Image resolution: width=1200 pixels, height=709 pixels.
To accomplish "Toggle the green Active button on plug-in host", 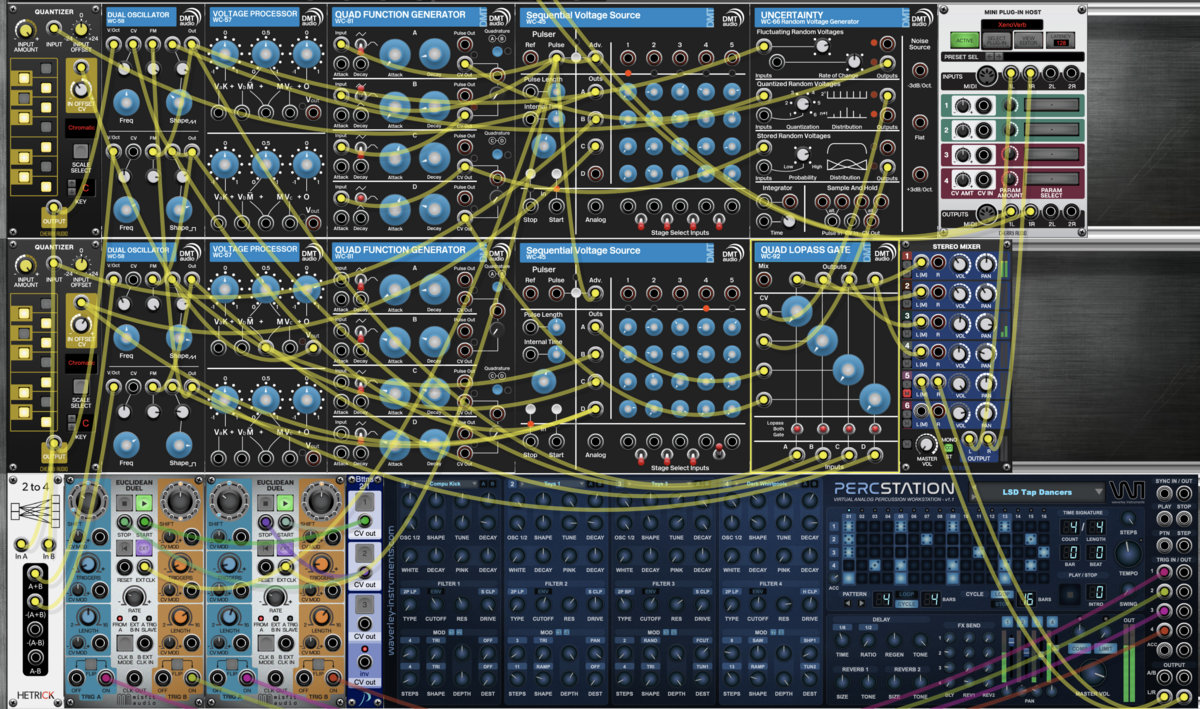I will click(964, 39).
